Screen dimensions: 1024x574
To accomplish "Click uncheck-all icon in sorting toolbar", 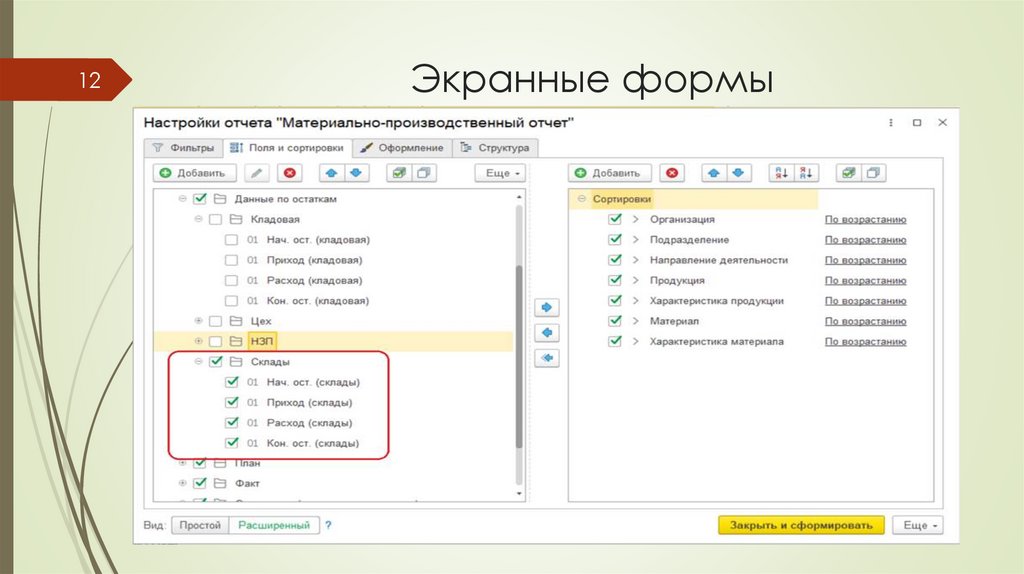I will click(873, 173).
